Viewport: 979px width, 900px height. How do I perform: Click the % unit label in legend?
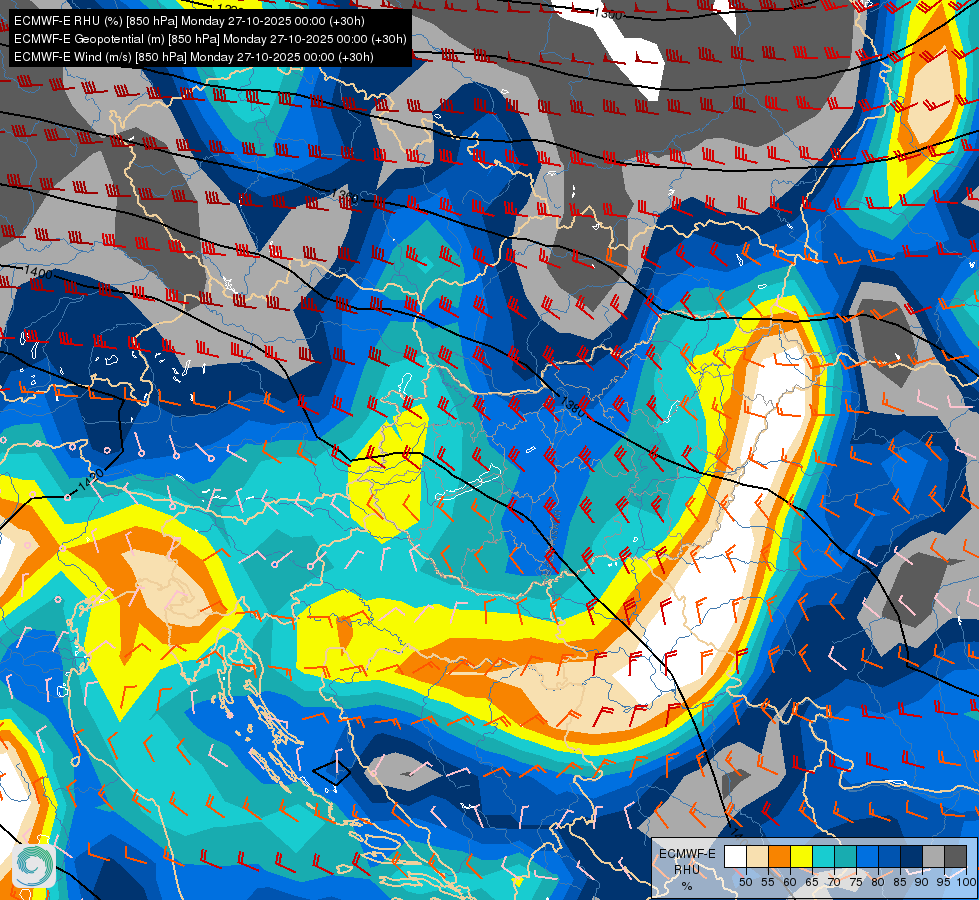click(687, 886)
